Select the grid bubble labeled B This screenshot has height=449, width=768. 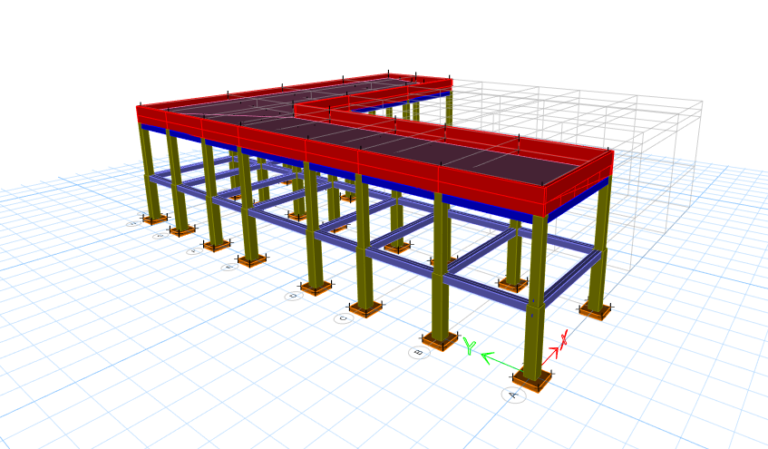pyautogui.click(x=419, y=352)
